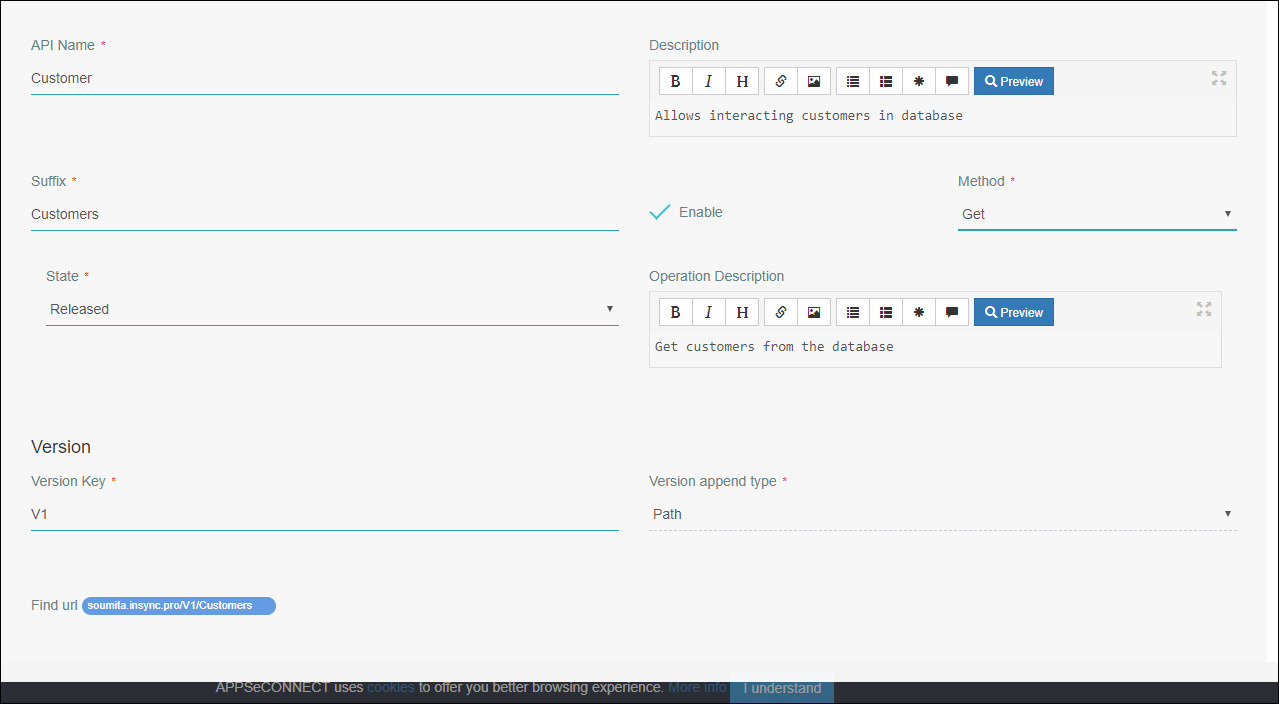
Task: Open the State dropdown showing Released
Action: (x=609, y=309)
